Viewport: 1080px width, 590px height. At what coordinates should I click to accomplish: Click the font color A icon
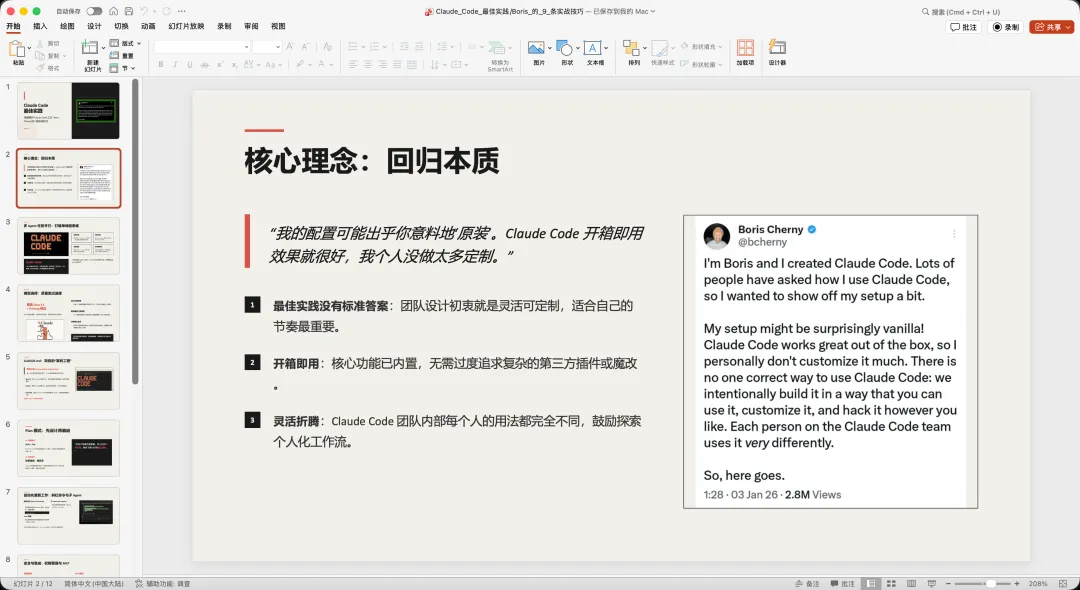coord(321,65)
